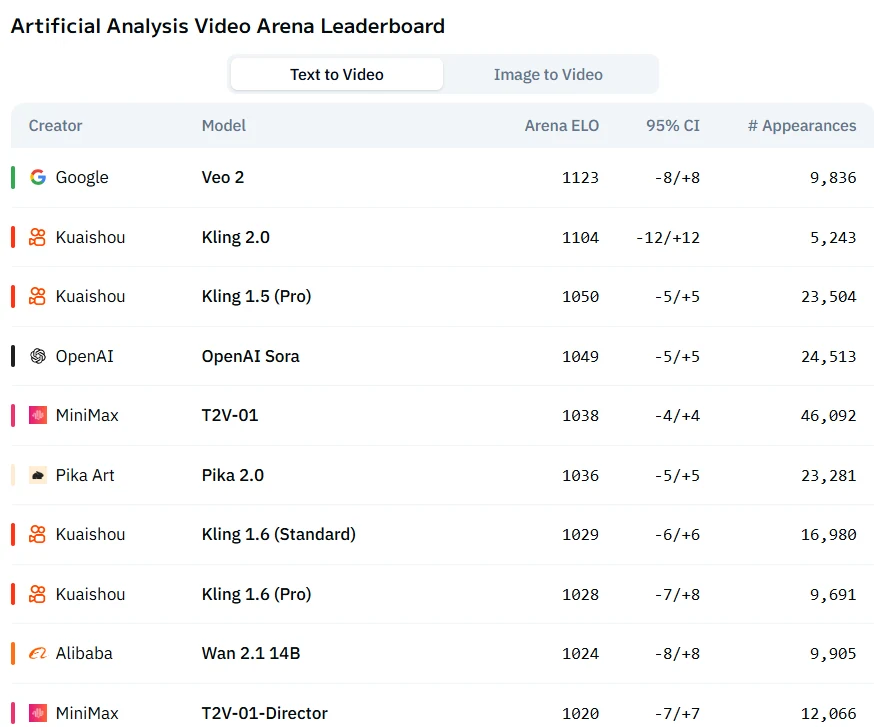Click the Google logo icon in Veo 2 row

pos(38,177)
